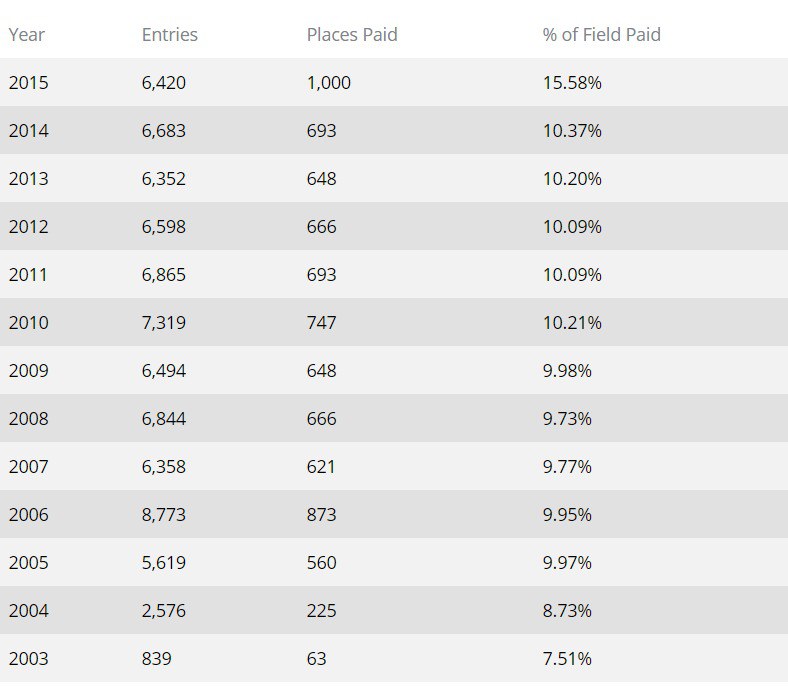The height and width of the screenshot is (688, 788).
Task: Select the 1,000 places paid cell
Action: click(x=329, y=83)
